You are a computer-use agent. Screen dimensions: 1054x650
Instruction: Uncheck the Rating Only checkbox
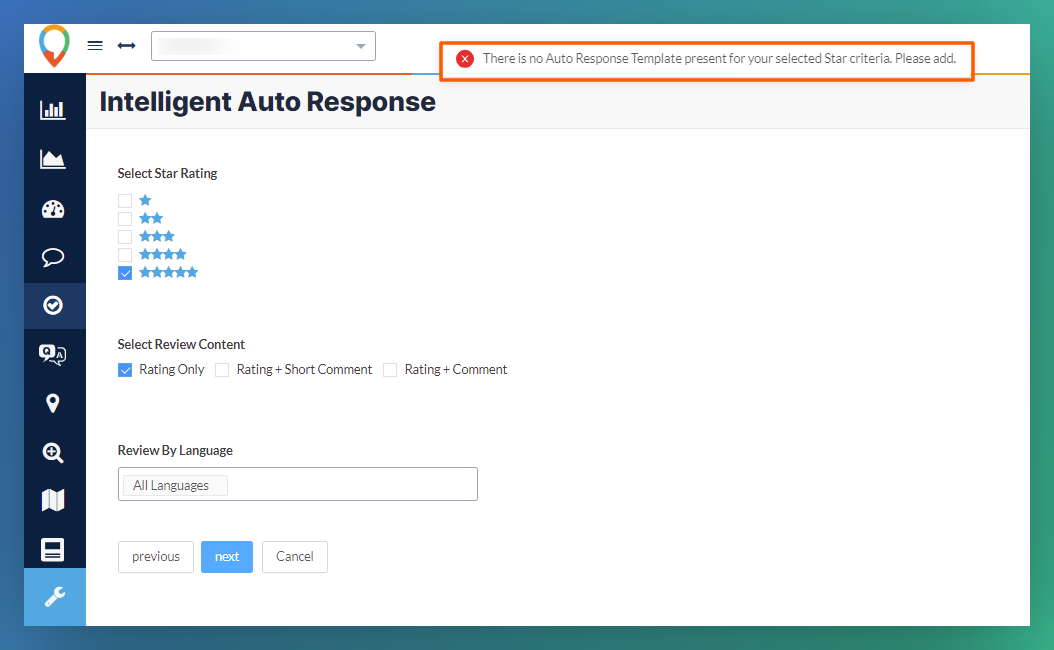[125, 370]
